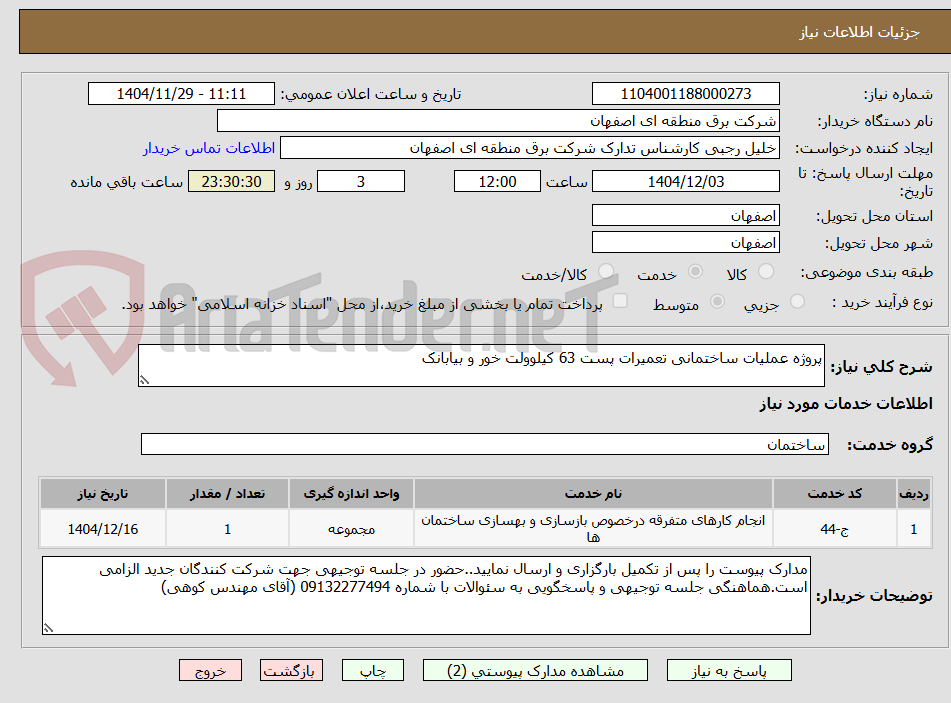Click the پاسخ به نیاز button
The height and width of the screenshot is (703, 951).
tap(729, 670)
